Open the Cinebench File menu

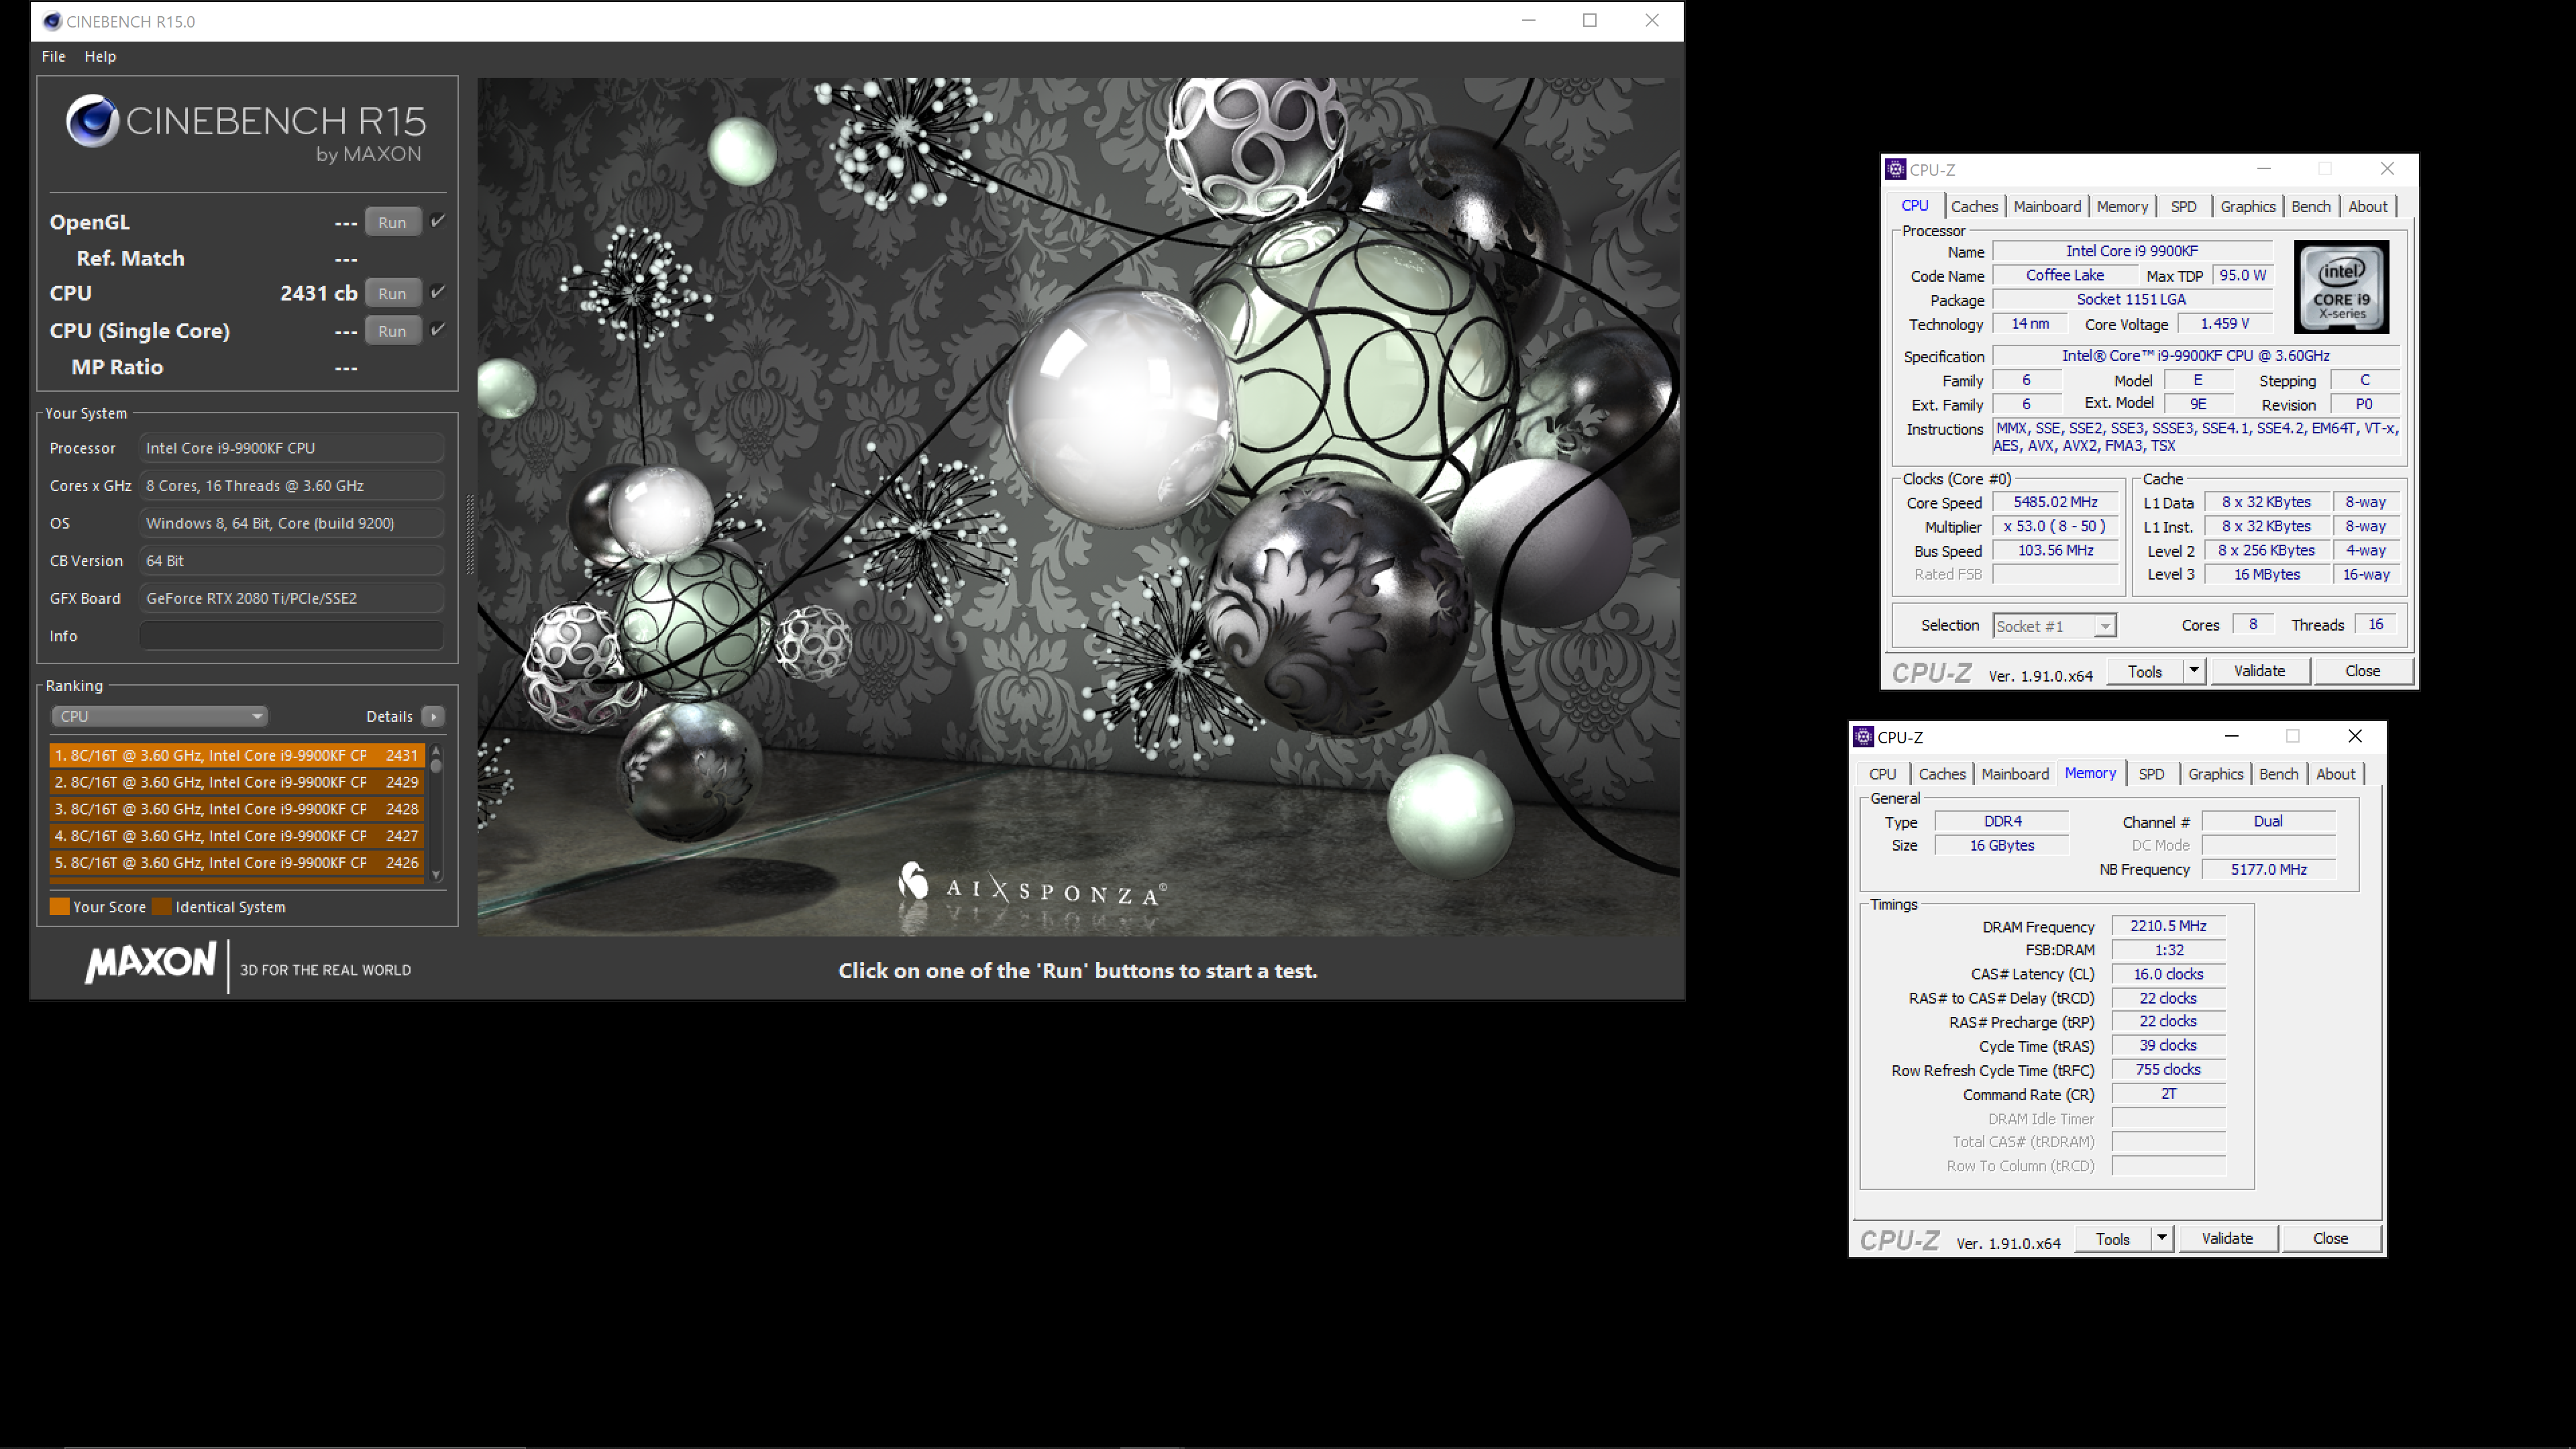pos(53,56)
